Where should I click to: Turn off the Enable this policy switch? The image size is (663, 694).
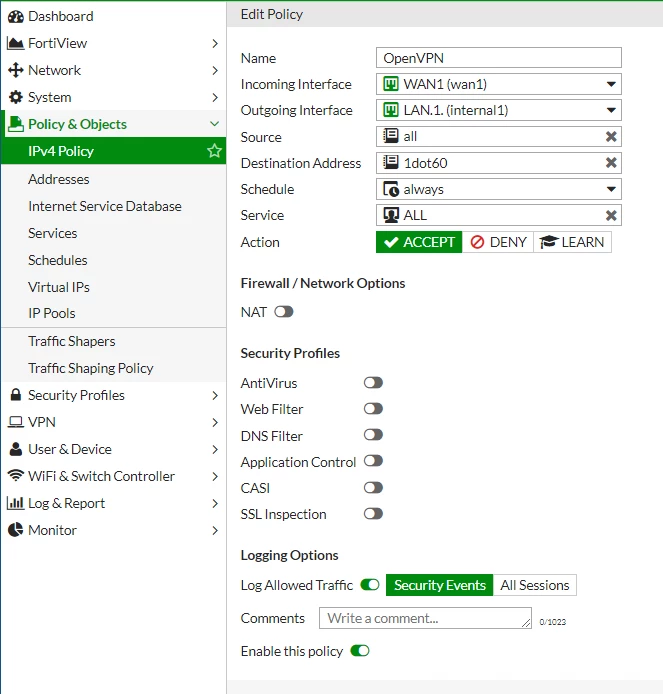pos(360,651)
